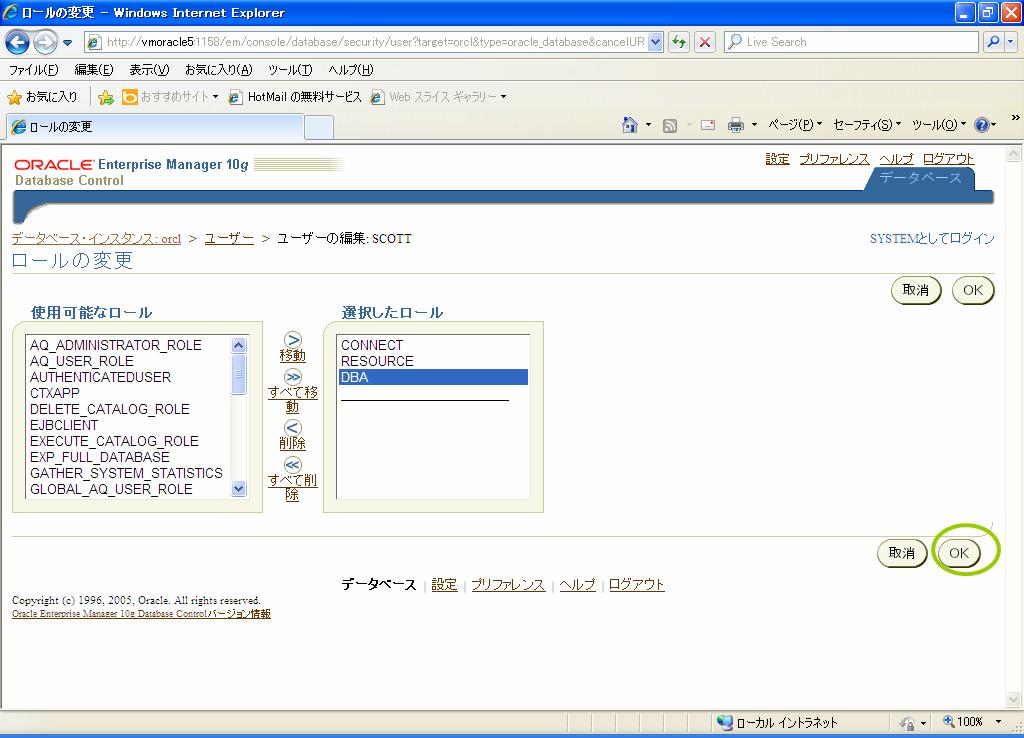Select the データベース tab
1024x738 pixels.
[920, 178]
